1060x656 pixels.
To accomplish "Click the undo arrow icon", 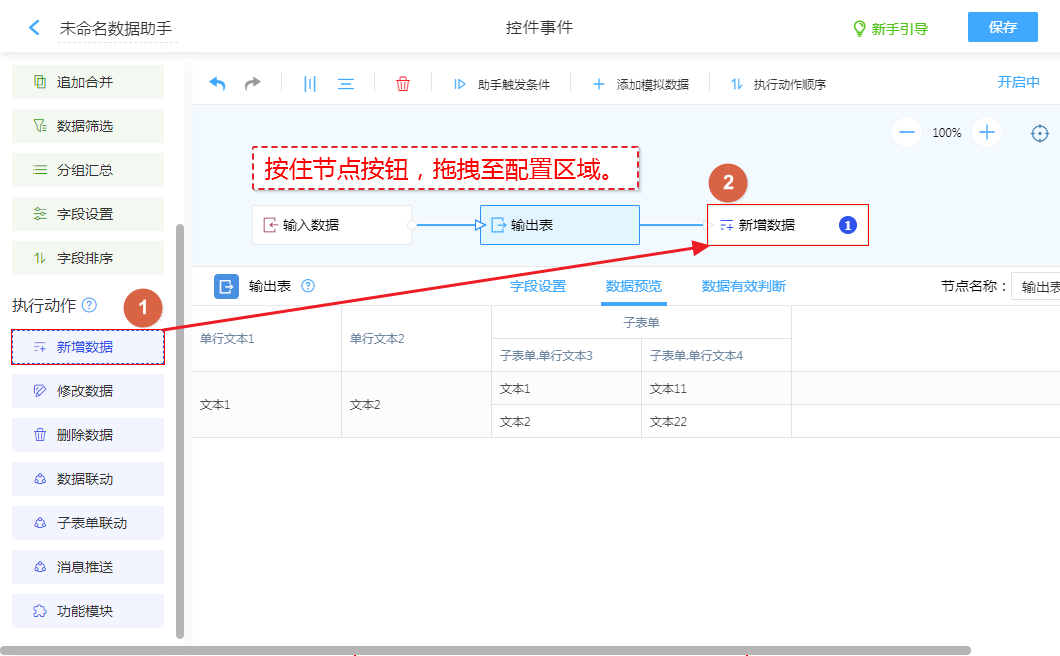I will 217,84.
